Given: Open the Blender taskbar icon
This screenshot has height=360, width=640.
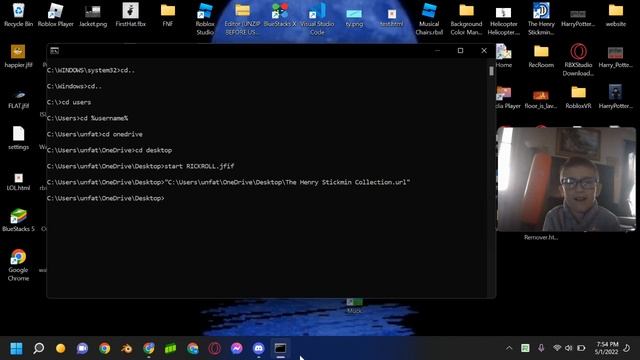Looking at the screenshot, I should 127,348.
